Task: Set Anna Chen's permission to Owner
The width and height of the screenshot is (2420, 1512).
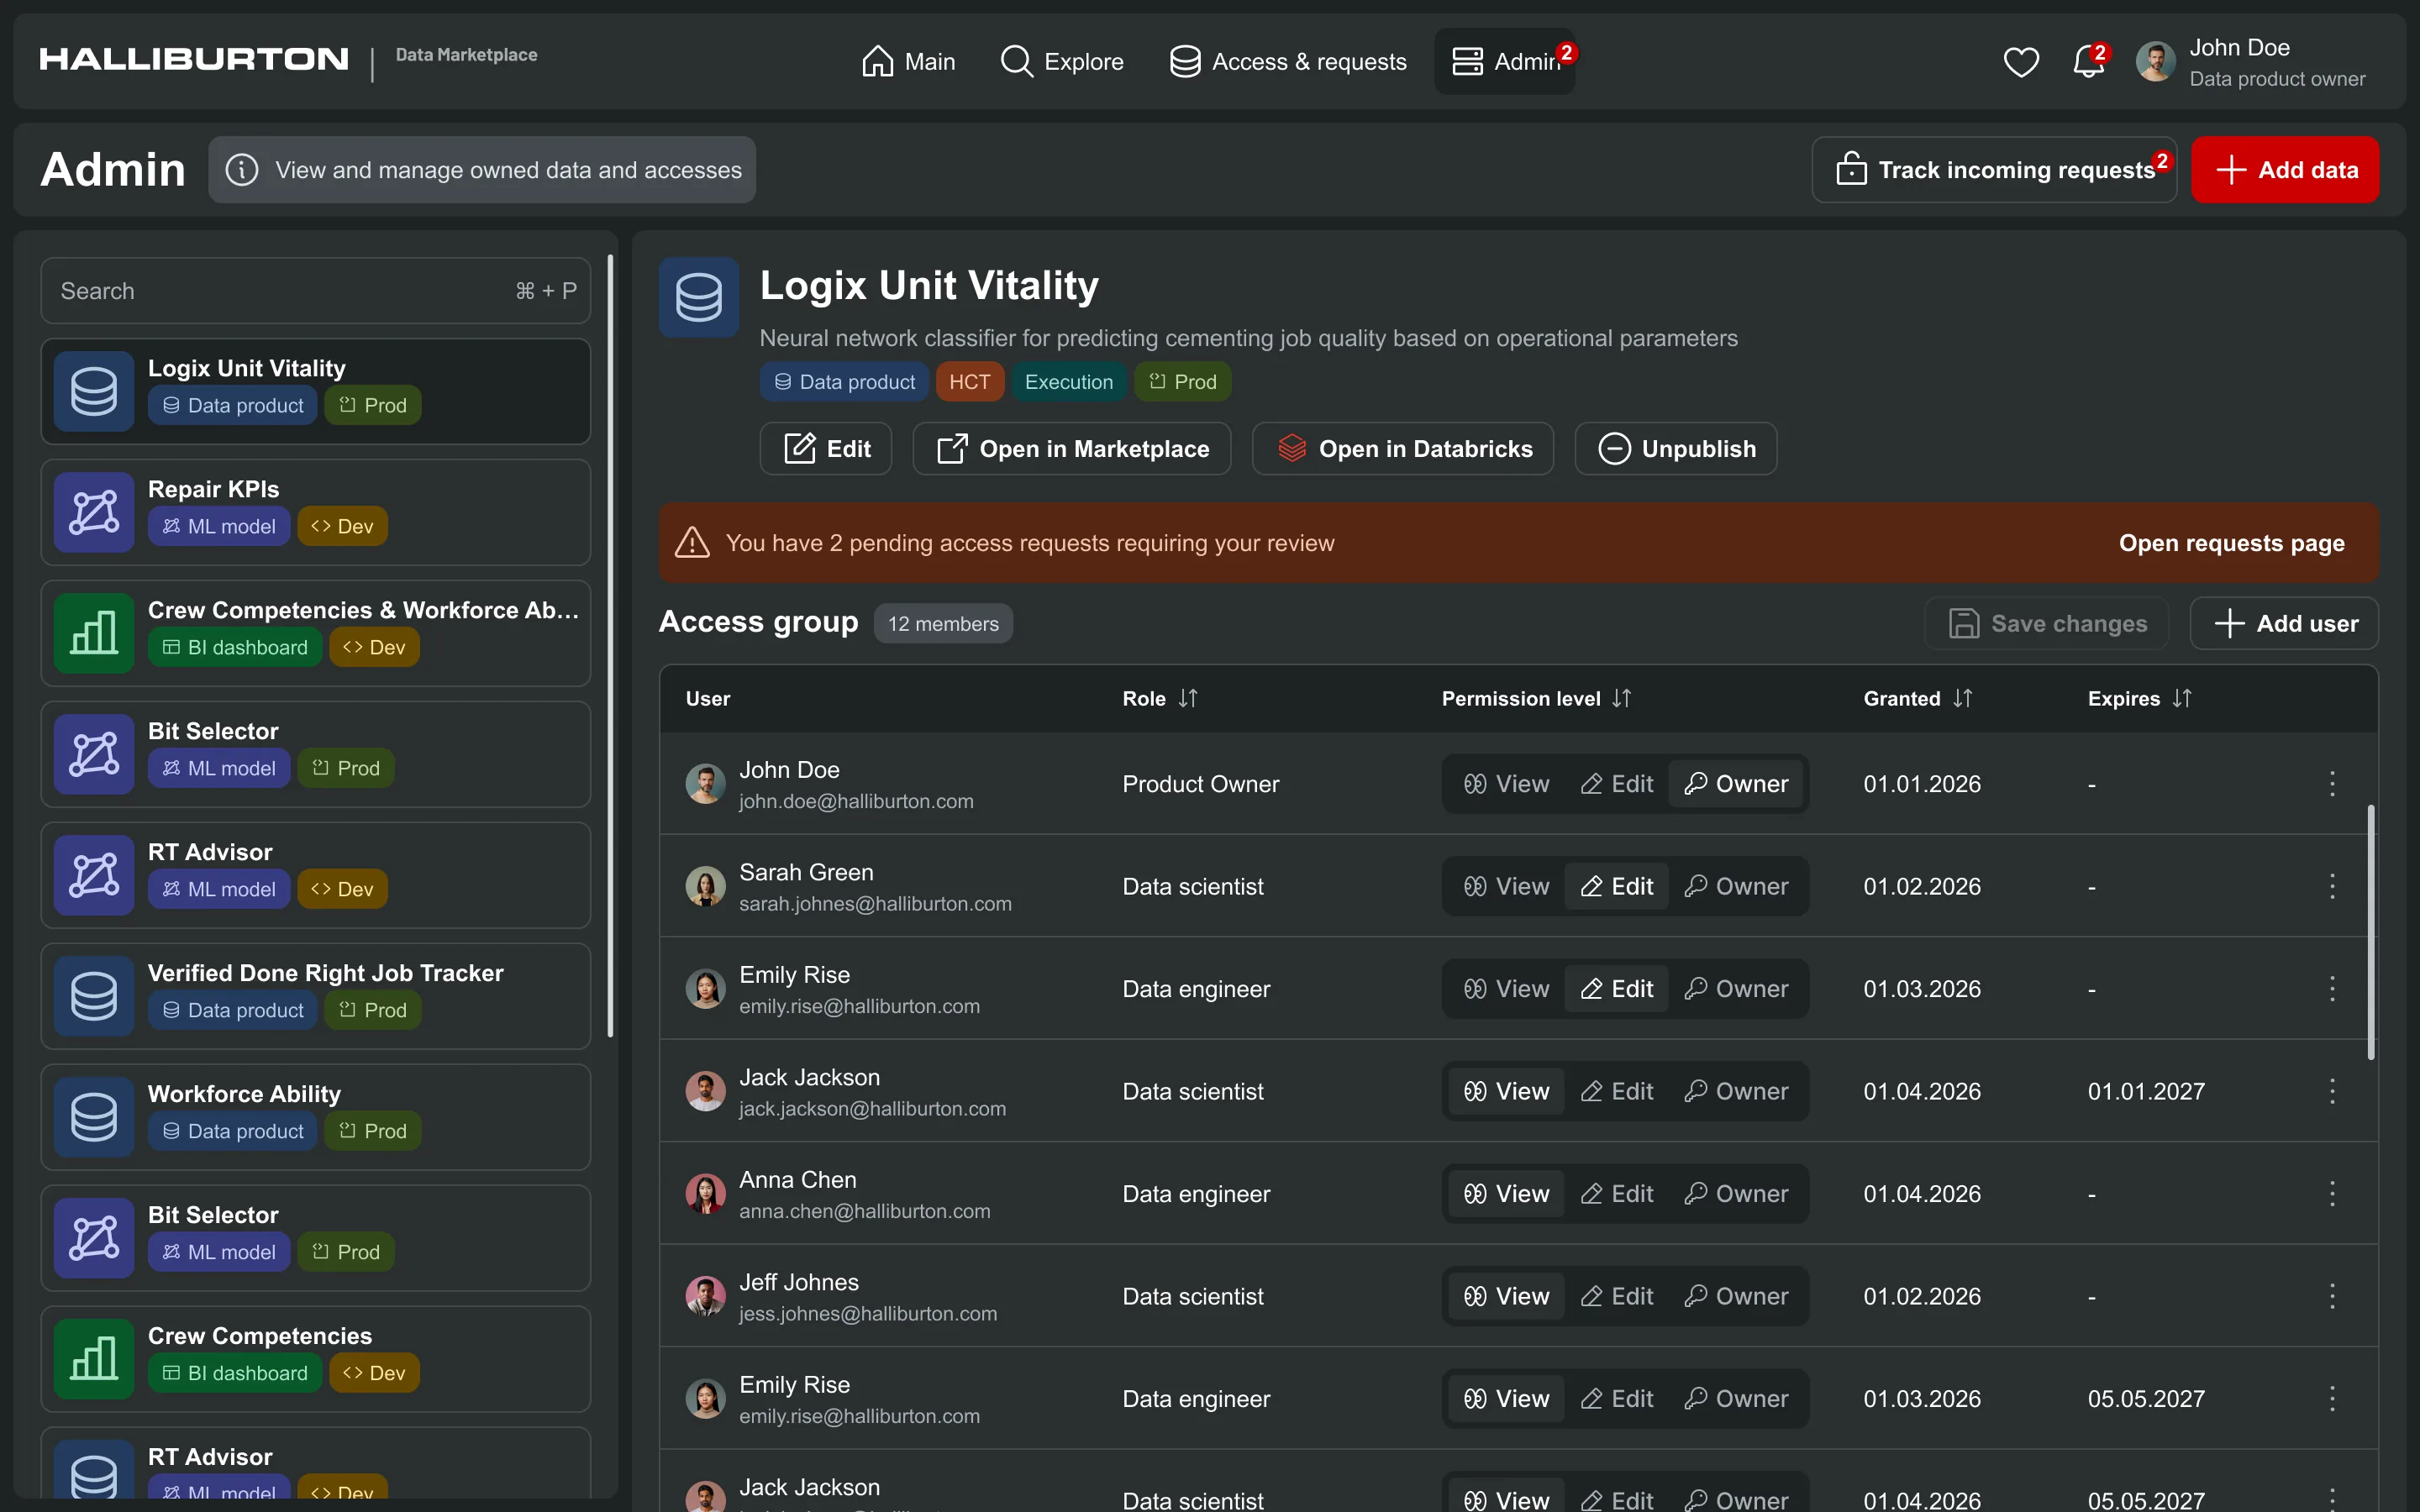Action: click(x=1737, y=1193)
